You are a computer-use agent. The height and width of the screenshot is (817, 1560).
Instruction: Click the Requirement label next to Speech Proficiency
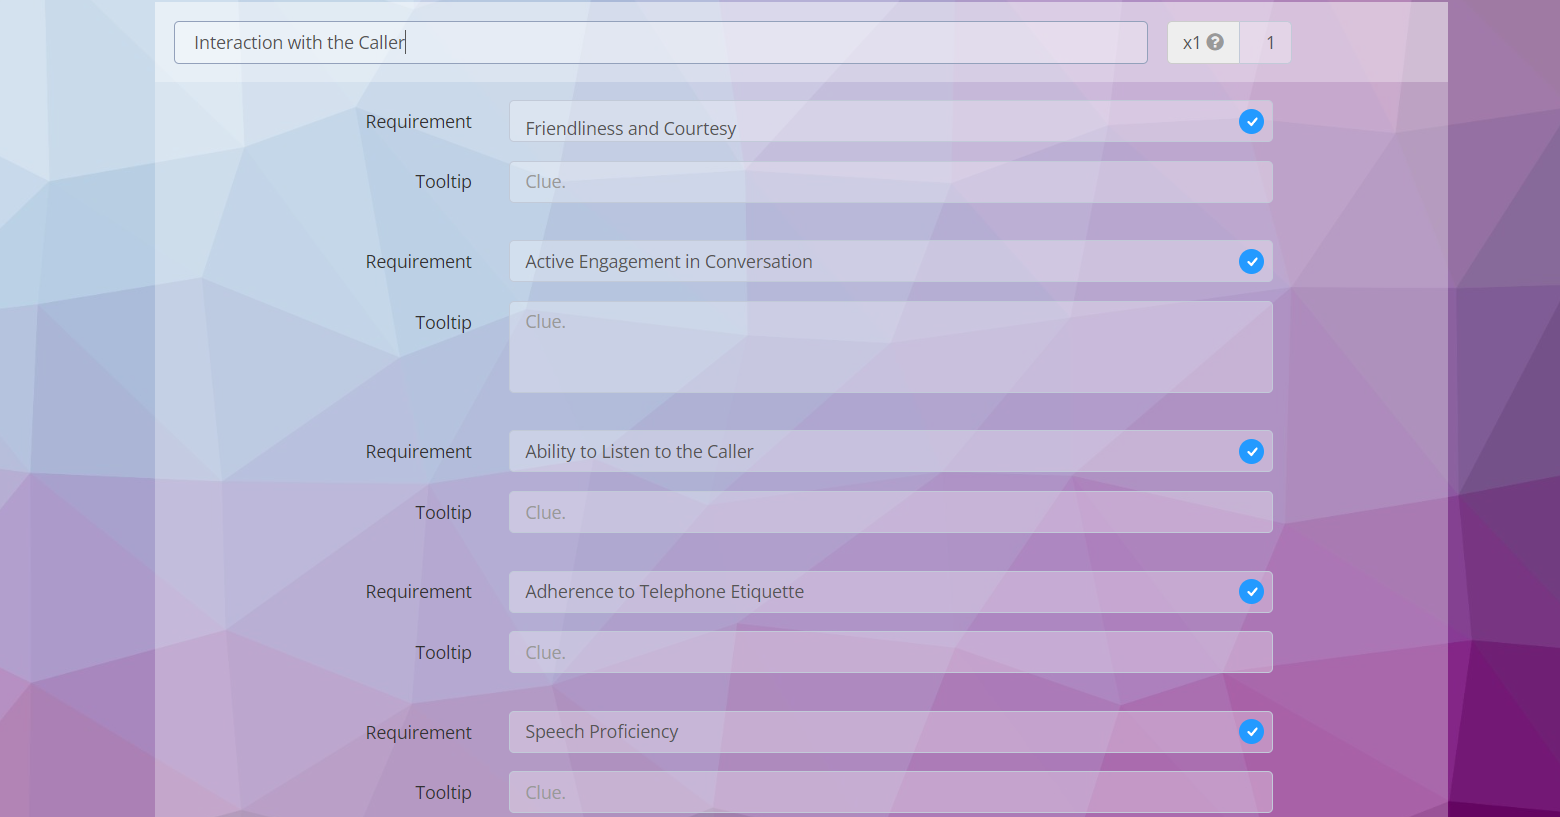[x=418, y=732]
